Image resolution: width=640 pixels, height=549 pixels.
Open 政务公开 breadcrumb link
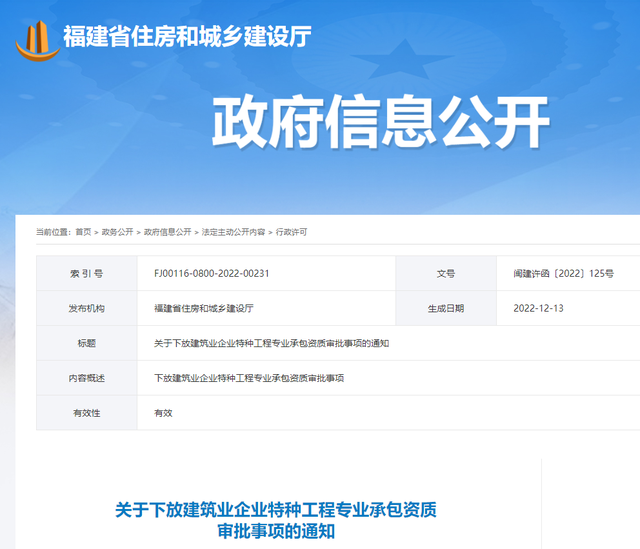117,232
